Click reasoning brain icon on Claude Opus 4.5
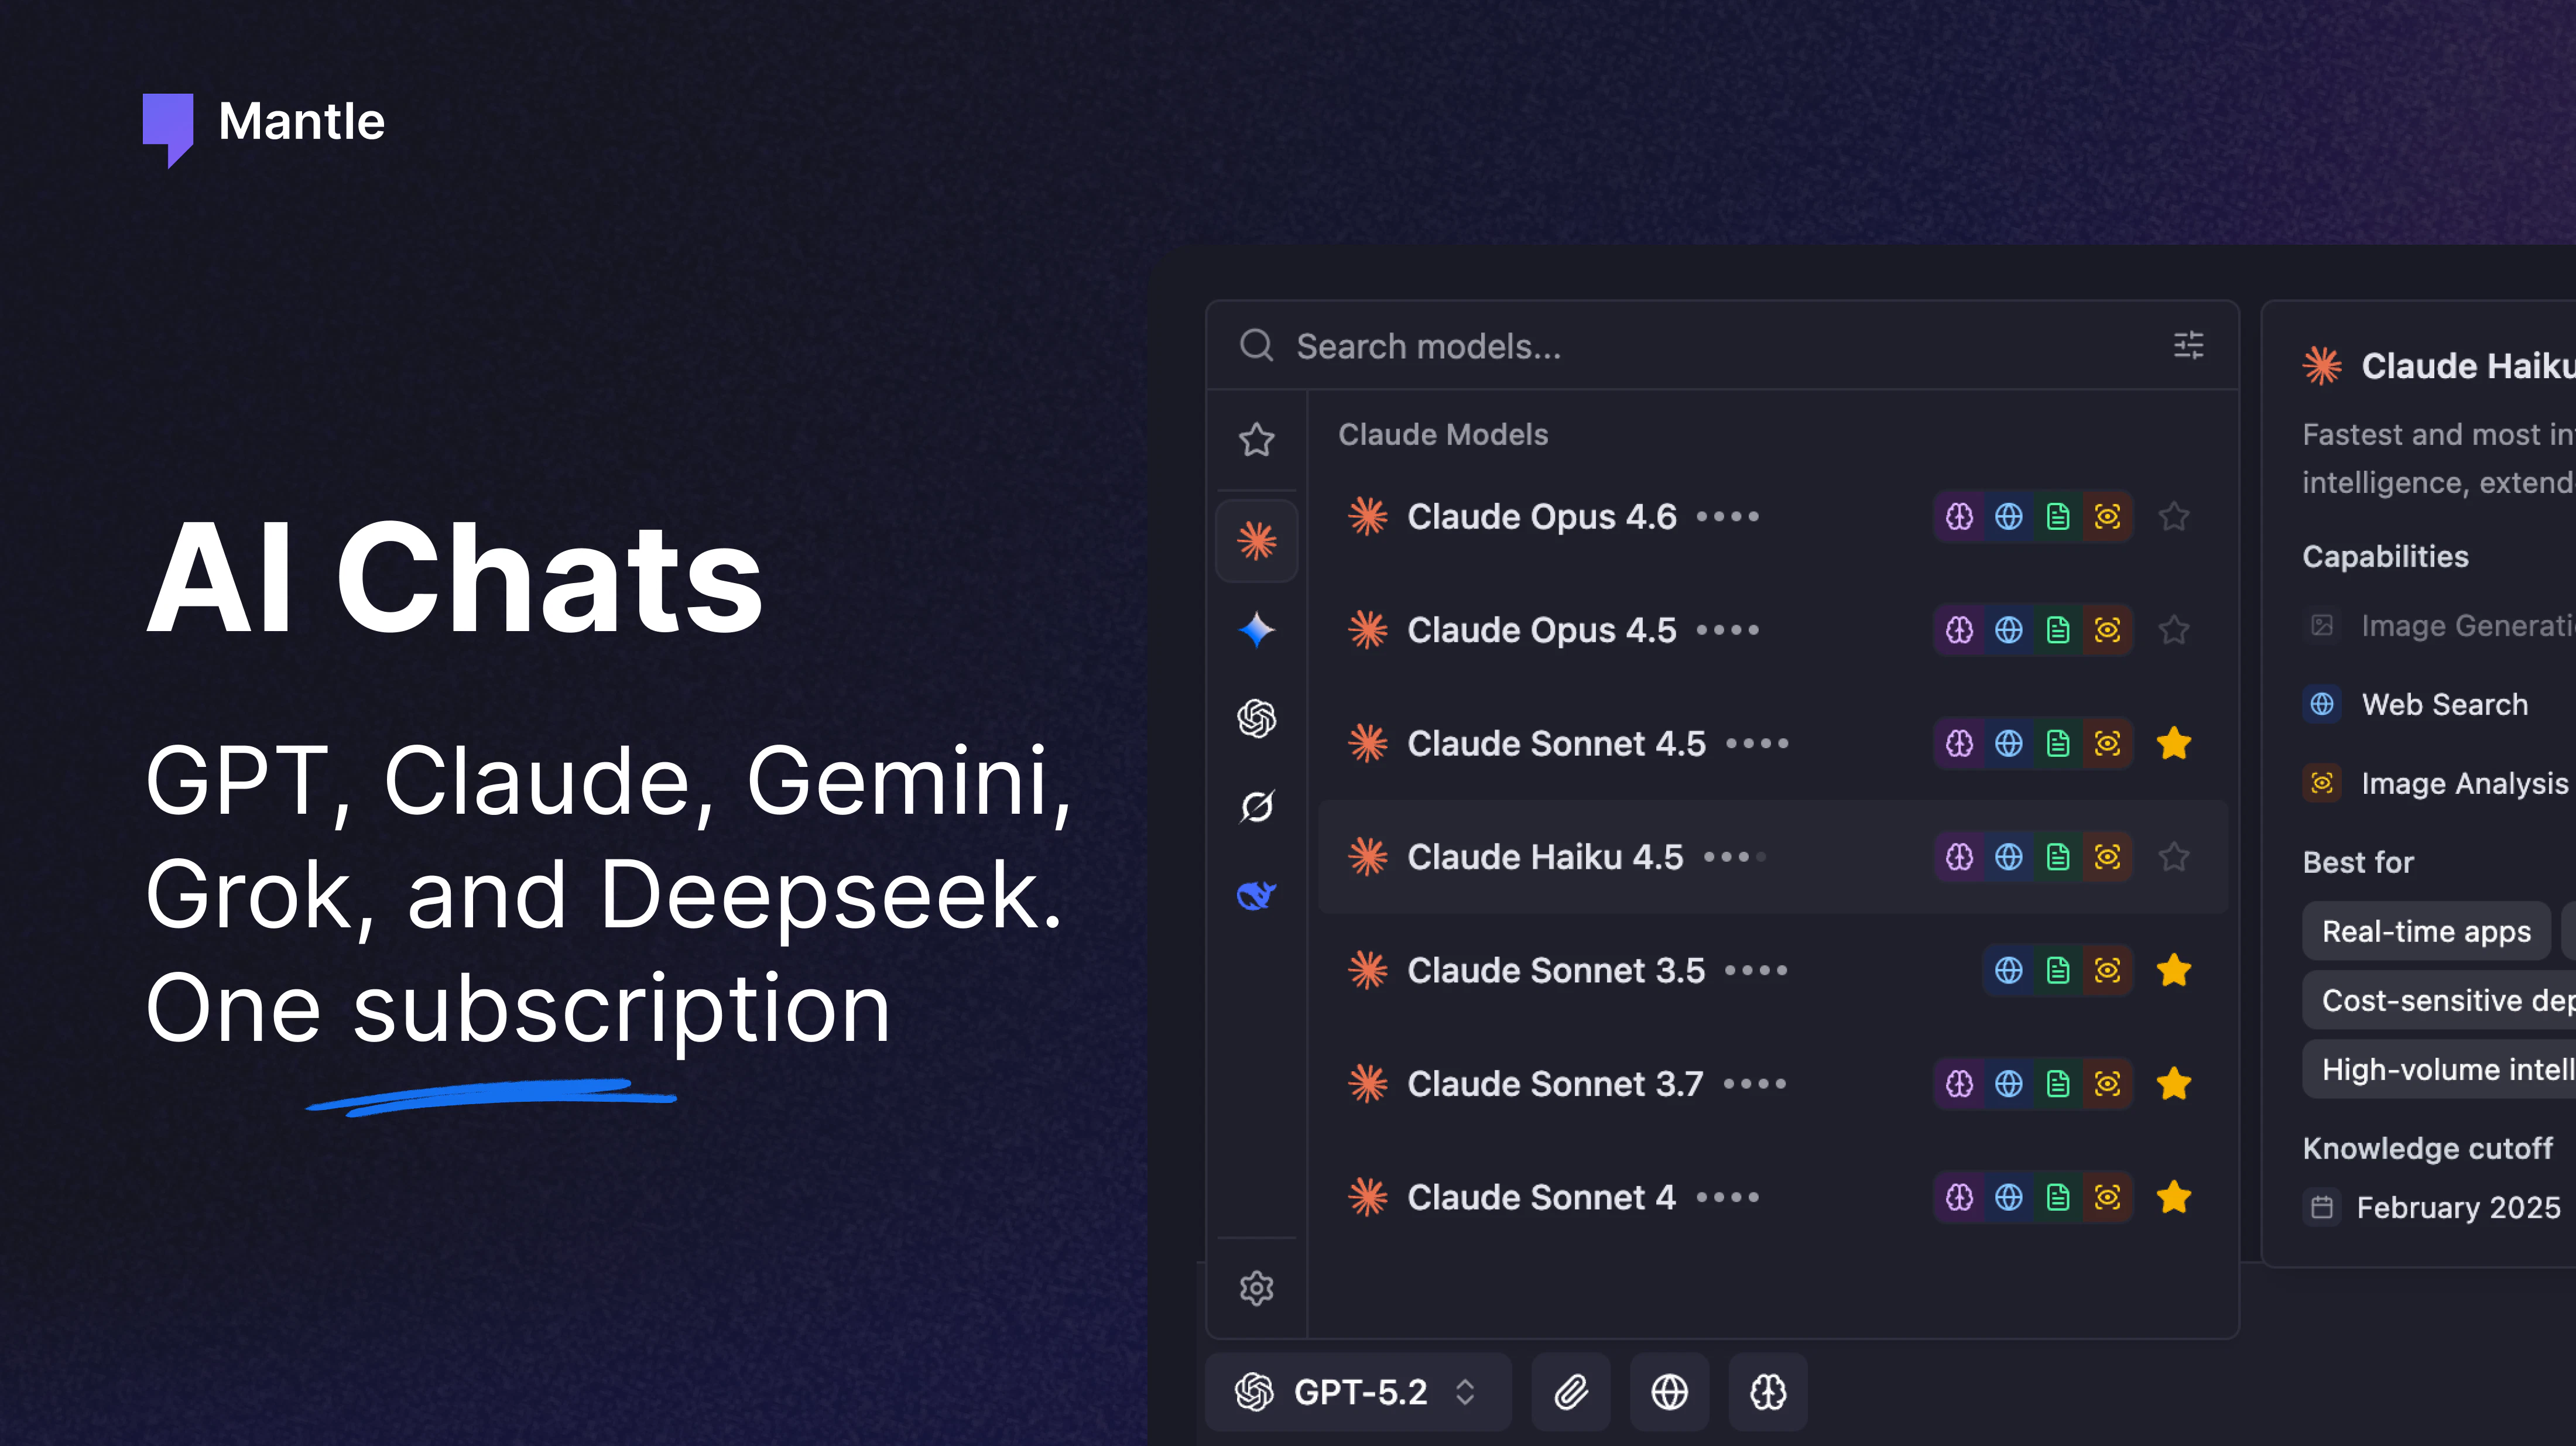 point(1959,630)
